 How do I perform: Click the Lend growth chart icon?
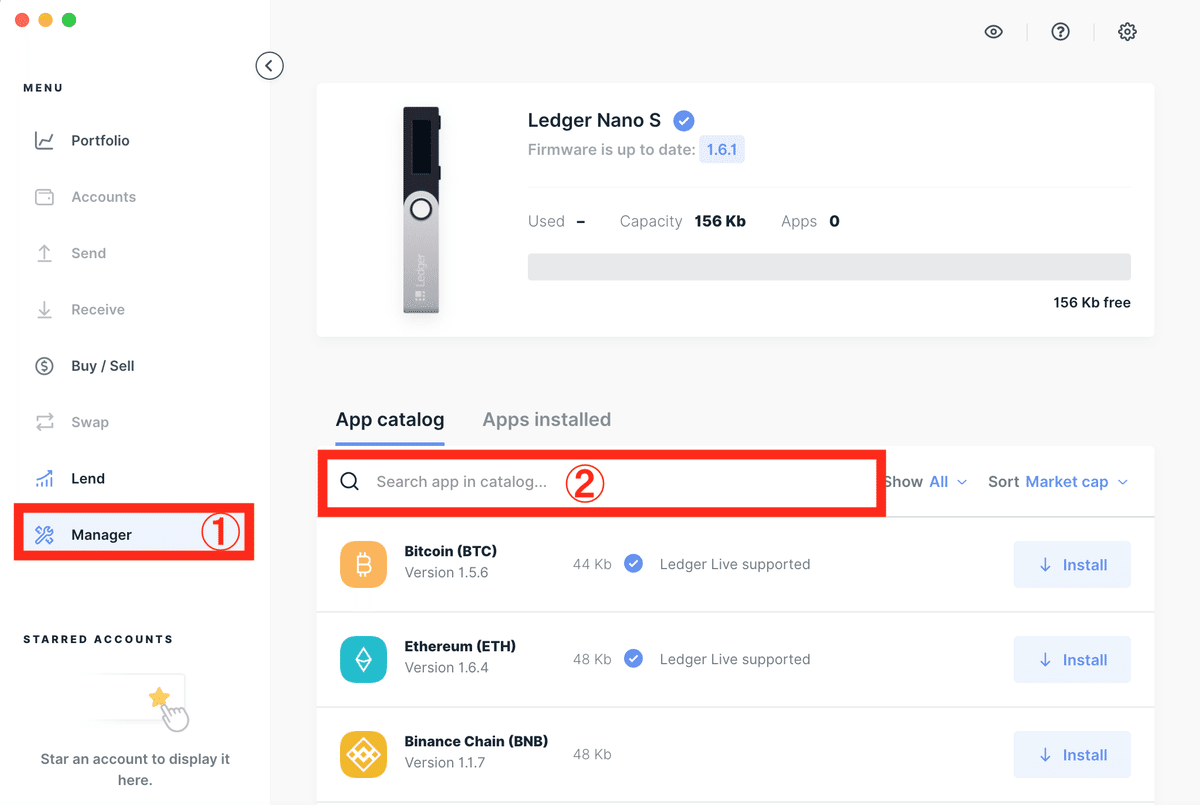(x=44, y=478)
